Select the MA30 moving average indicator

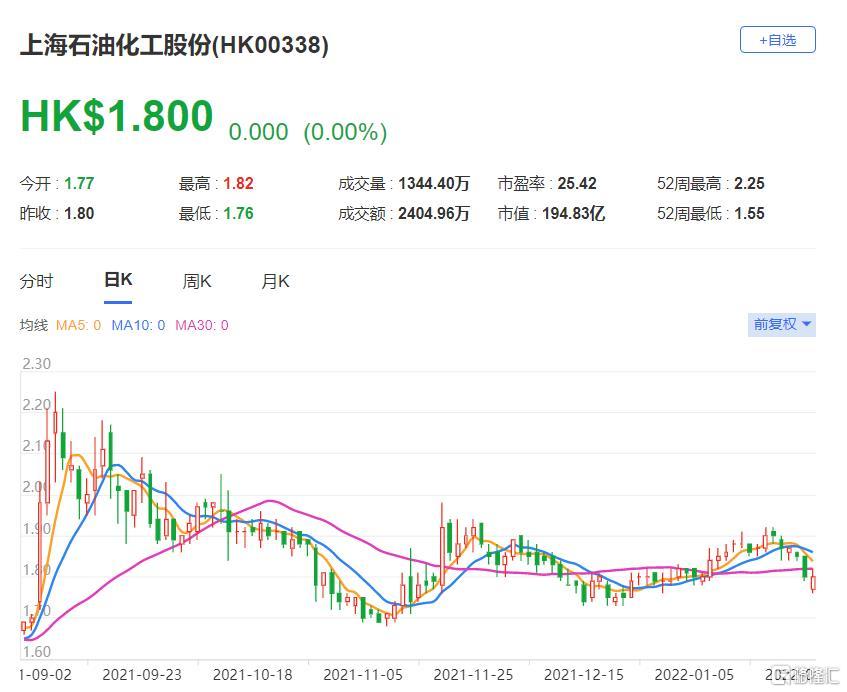[x=201, y=325]
